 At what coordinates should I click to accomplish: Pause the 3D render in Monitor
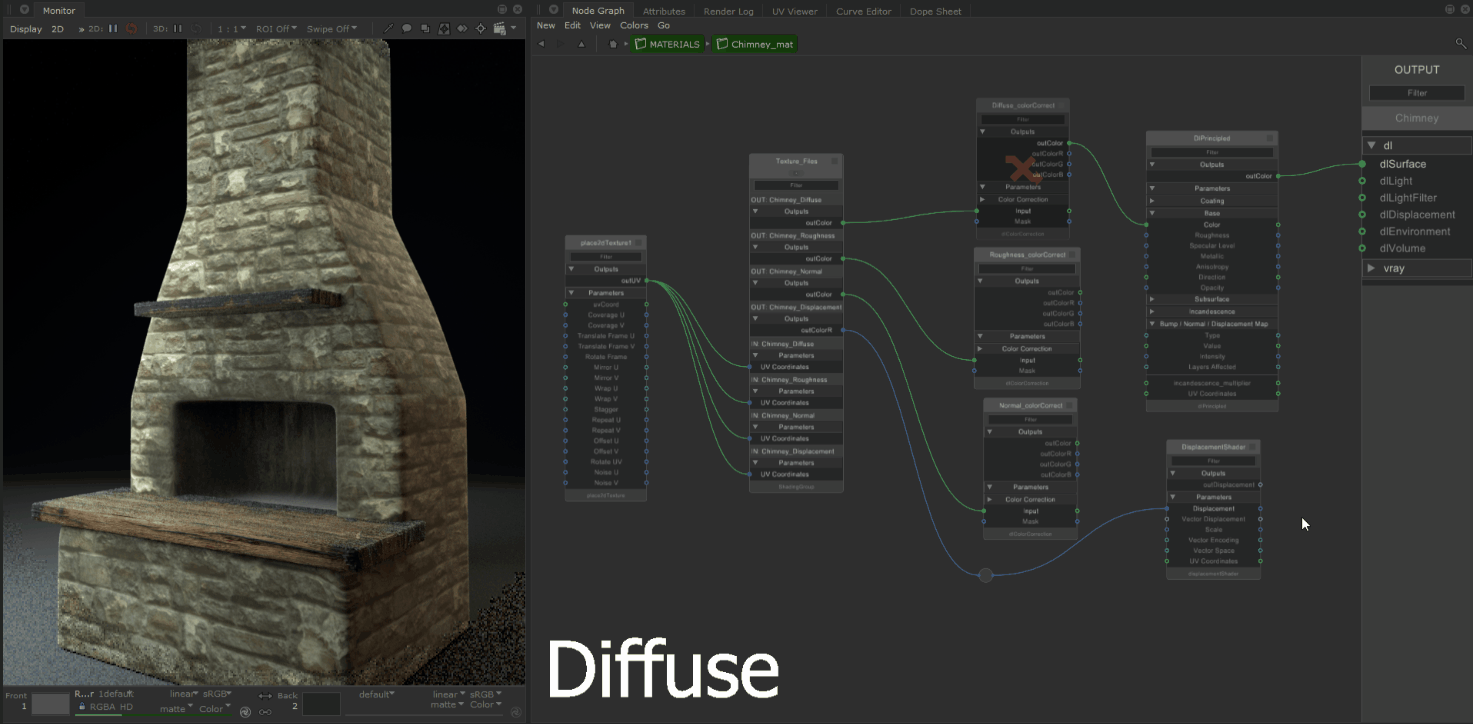pos(178,29)
